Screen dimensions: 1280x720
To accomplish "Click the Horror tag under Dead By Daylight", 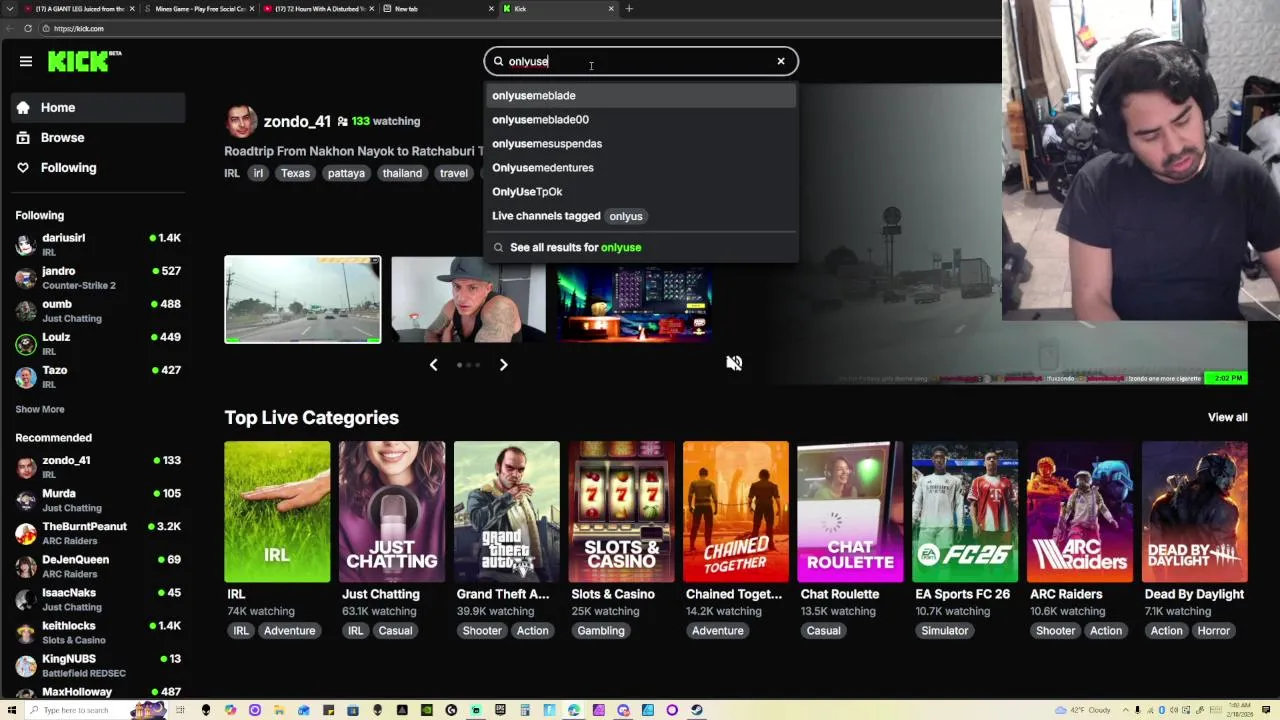I will [1214, 631].
